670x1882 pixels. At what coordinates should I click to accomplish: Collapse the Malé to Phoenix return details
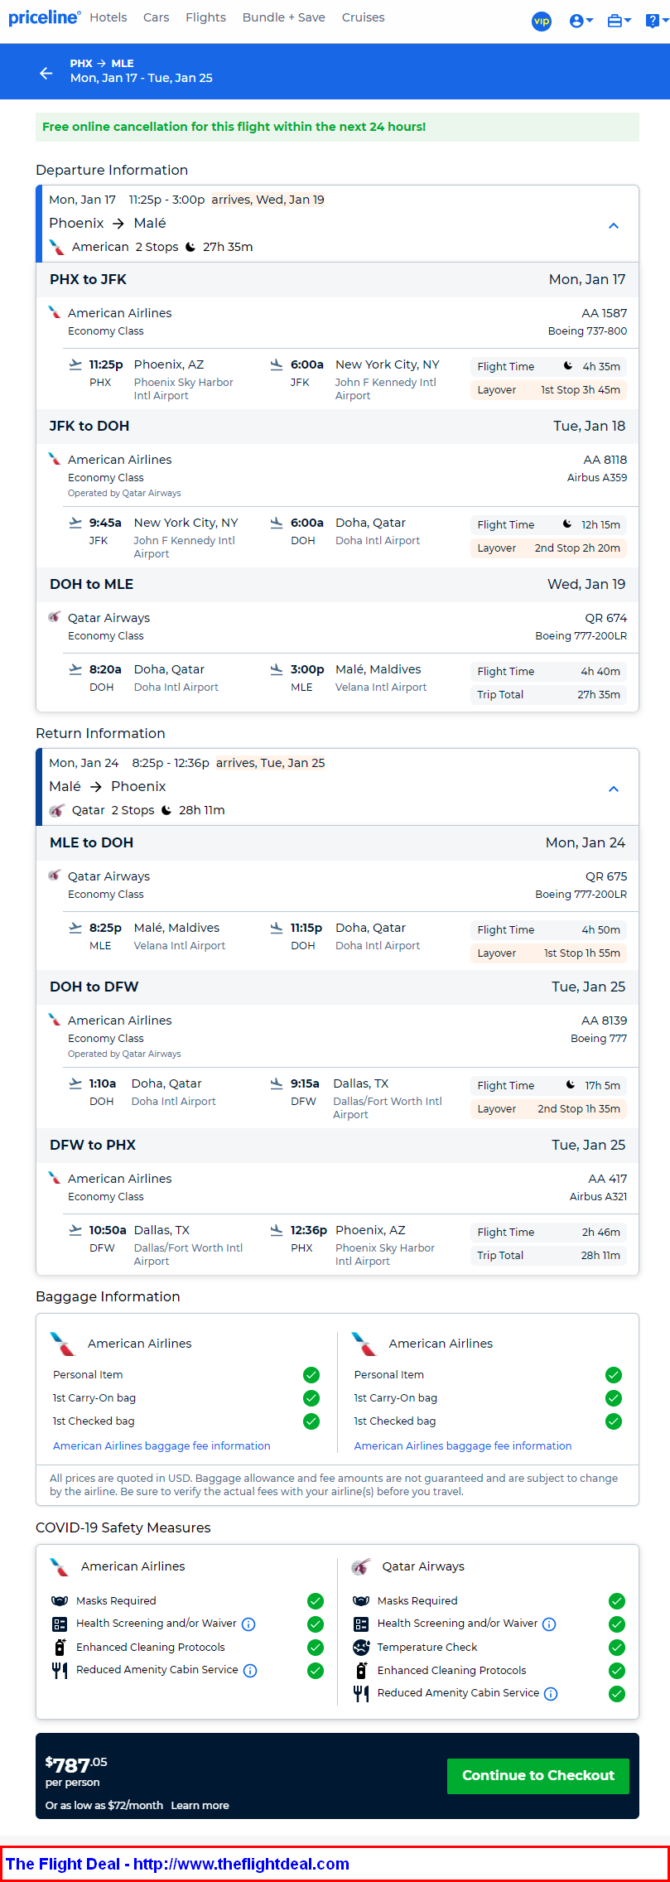click(613, 789)
